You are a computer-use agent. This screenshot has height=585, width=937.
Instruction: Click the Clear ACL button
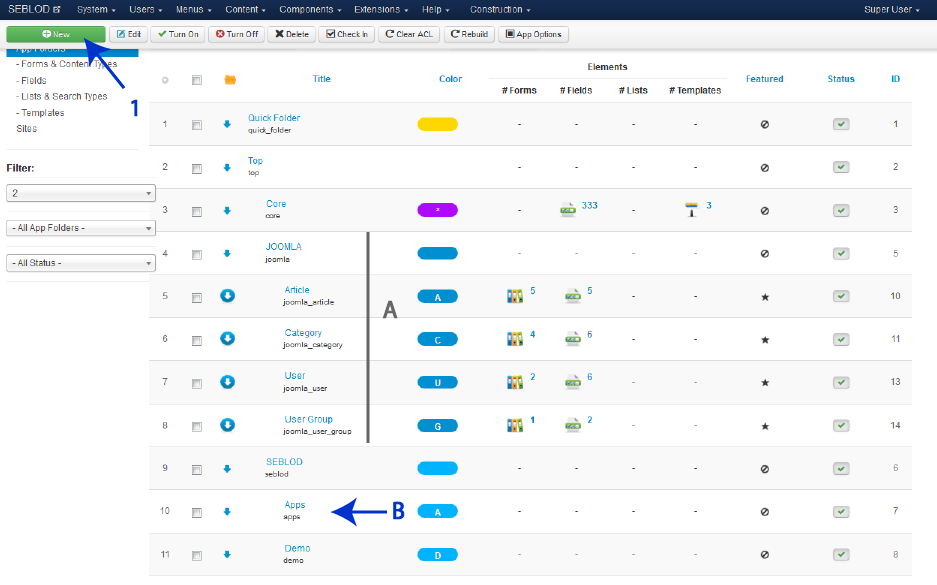[409, 34]
